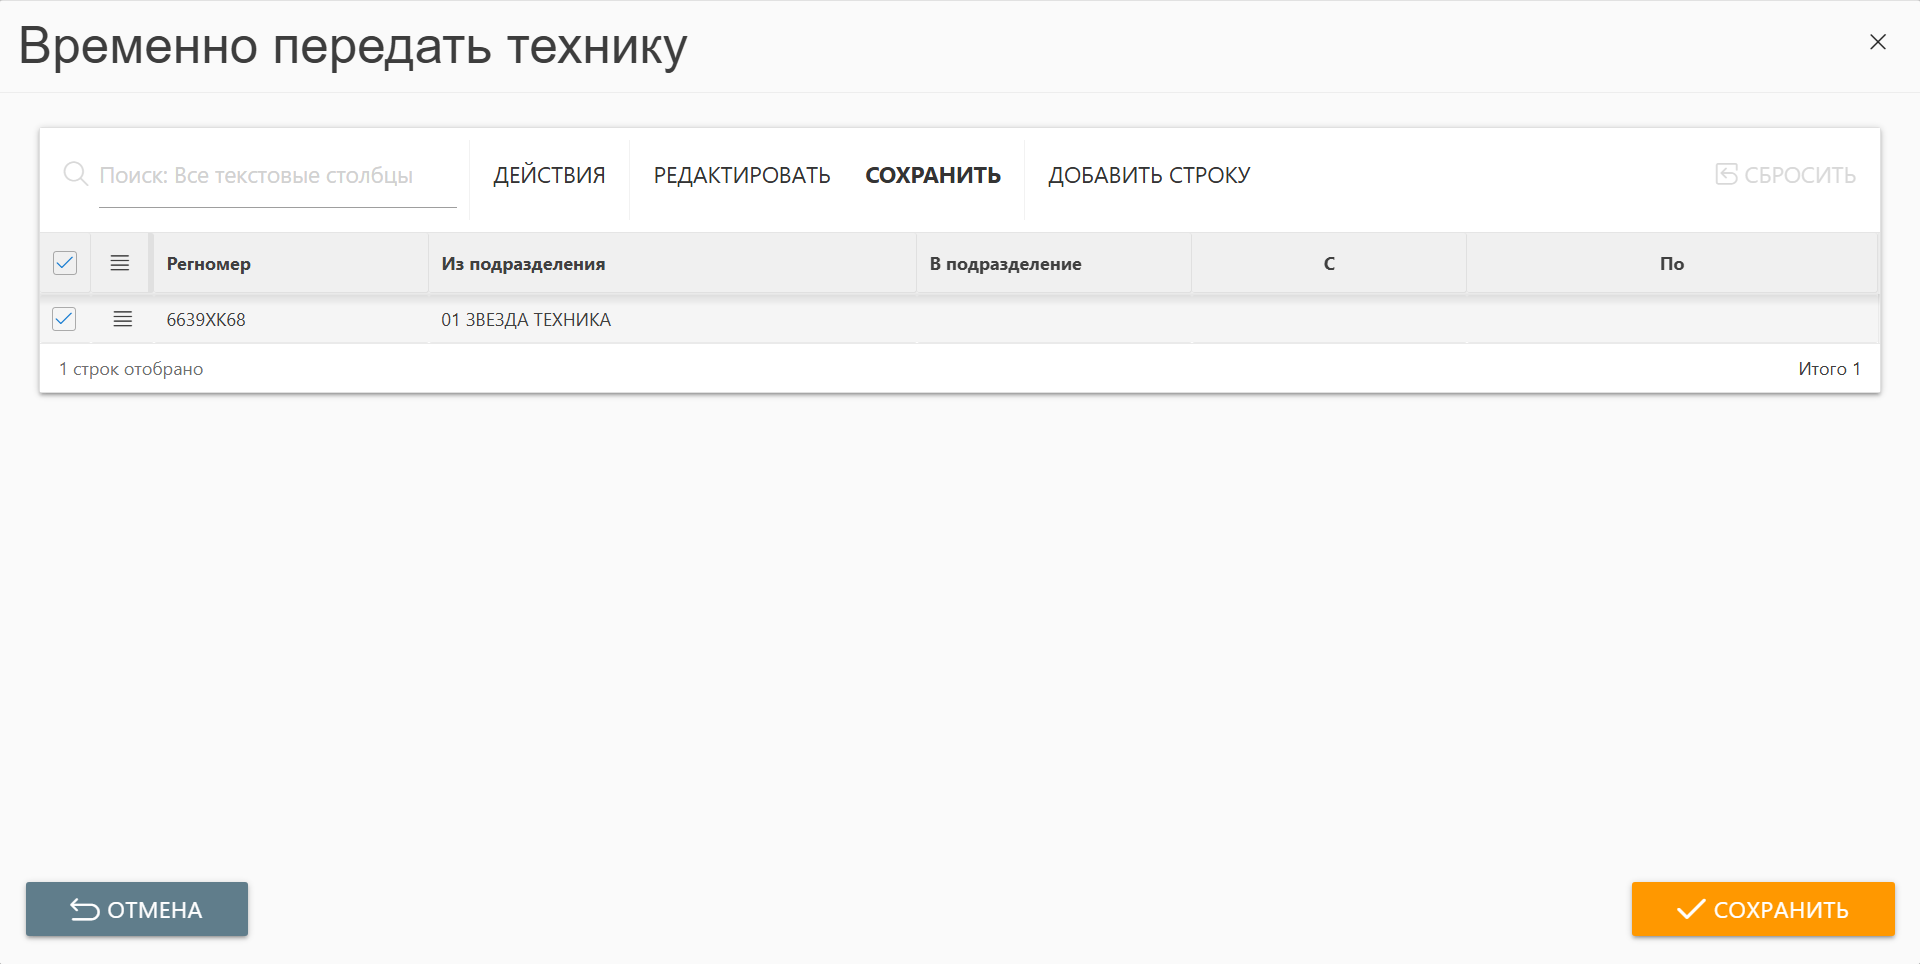Click bold СОХРАНИТЬ in the grid toolbar

932,176
